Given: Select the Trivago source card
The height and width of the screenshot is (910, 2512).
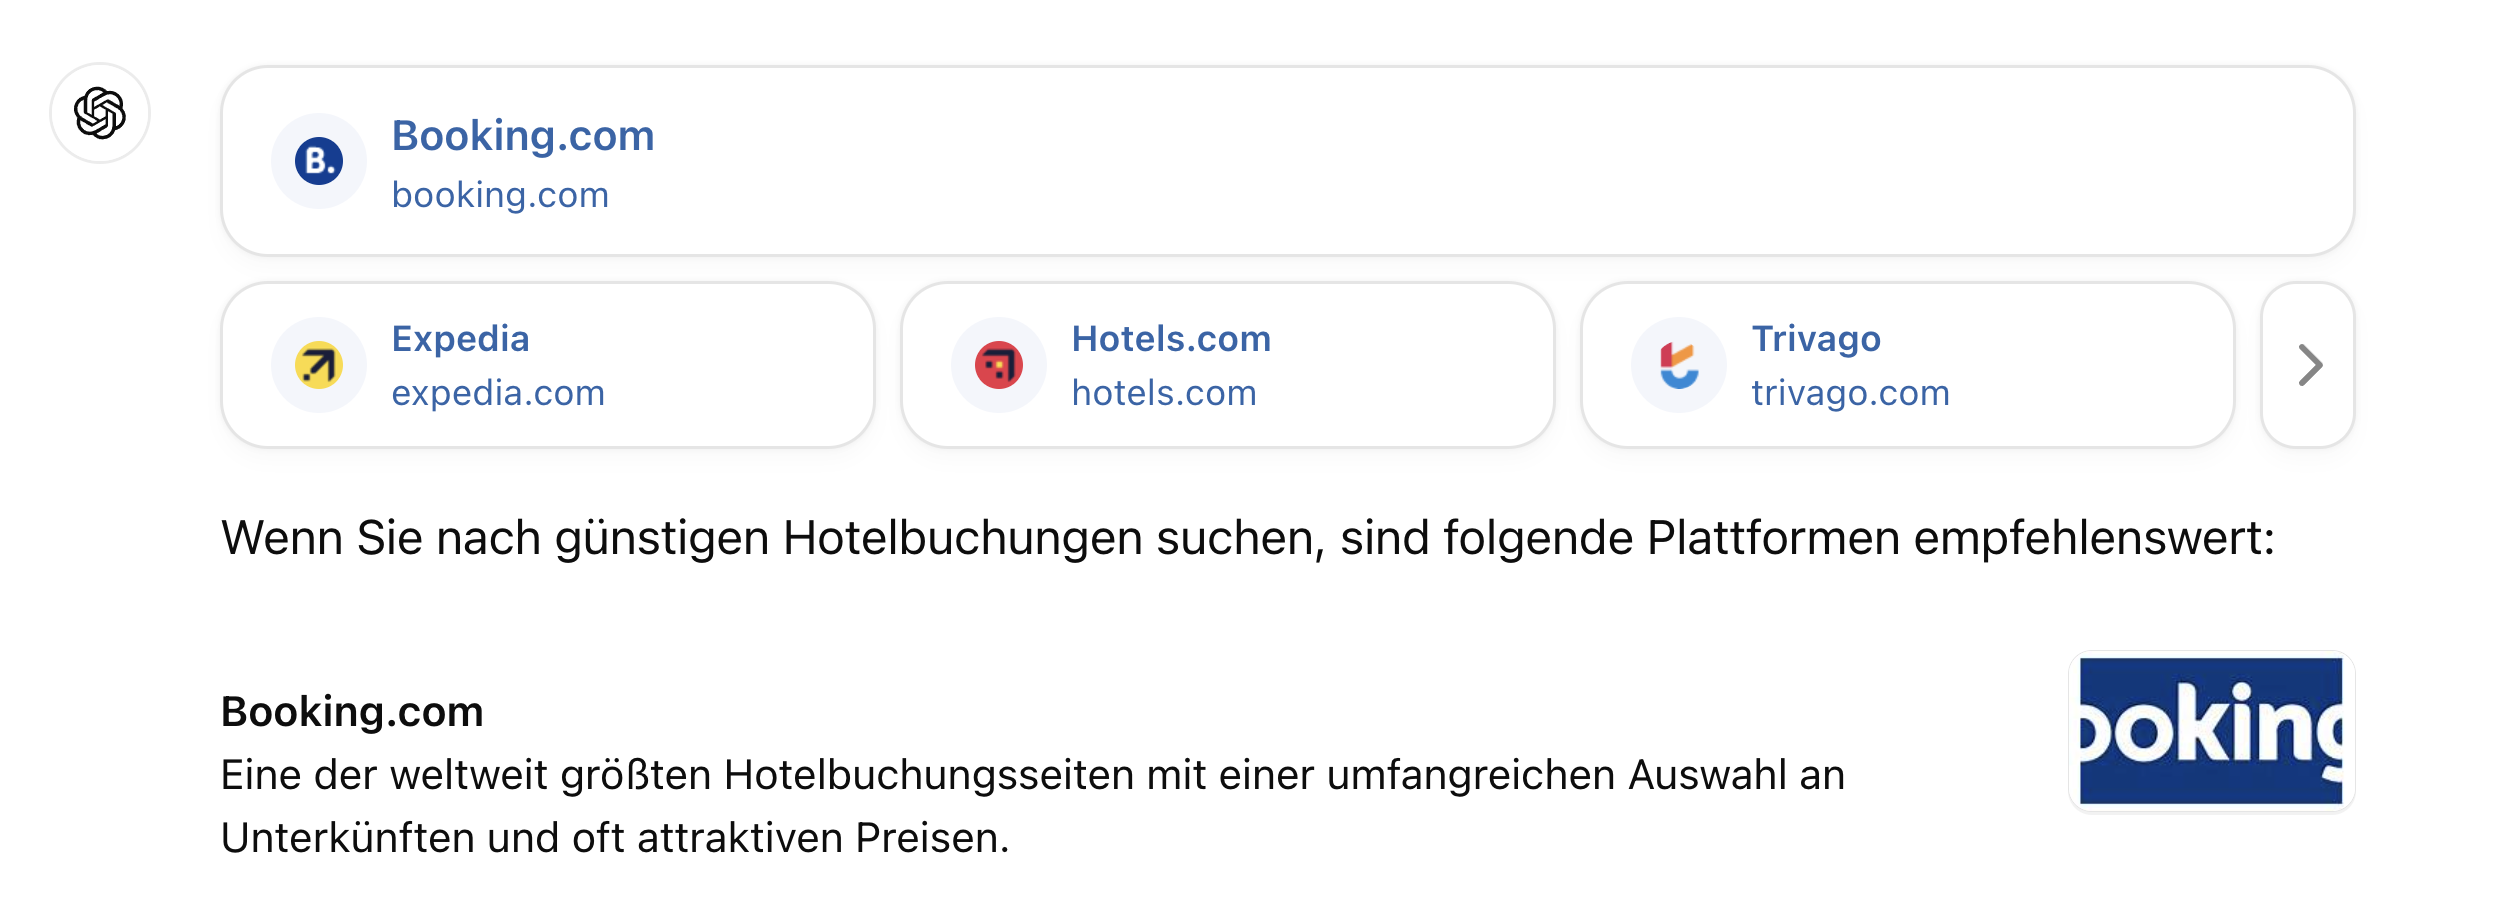Looking at the screenshot, I should tap(1908, 365).
